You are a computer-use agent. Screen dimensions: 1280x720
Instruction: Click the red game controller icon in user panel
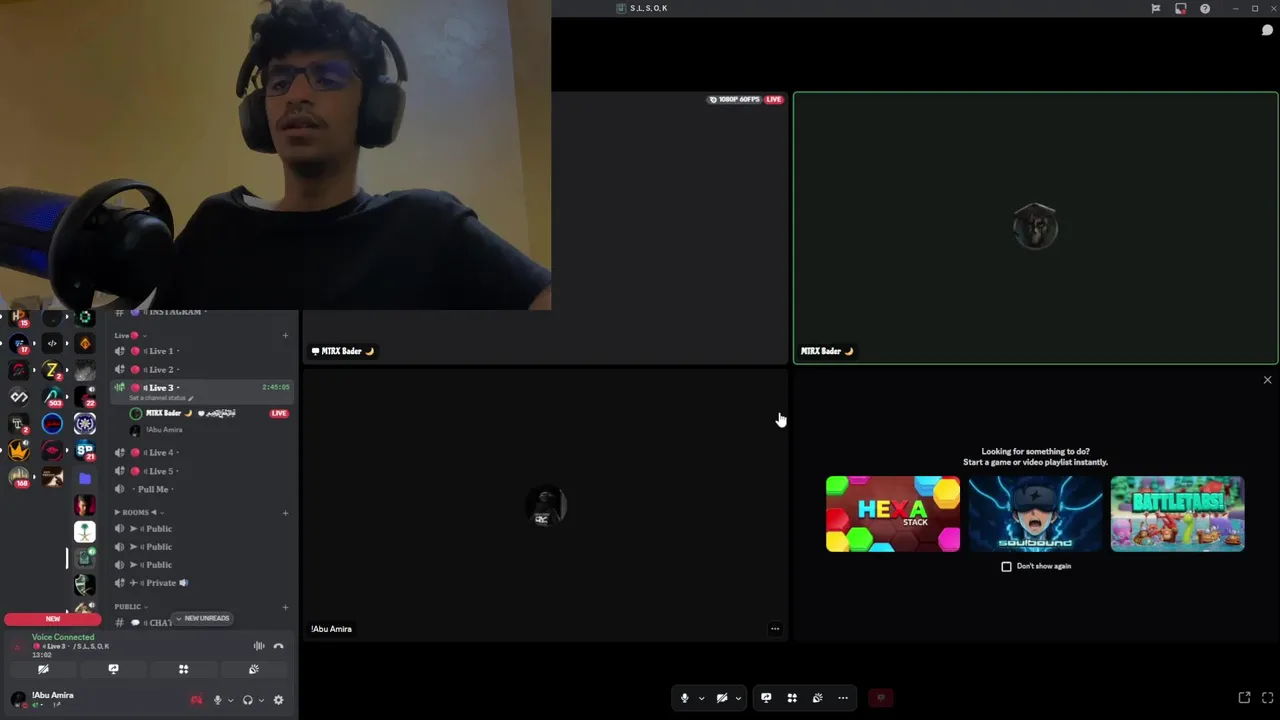[x=196, y=700]
